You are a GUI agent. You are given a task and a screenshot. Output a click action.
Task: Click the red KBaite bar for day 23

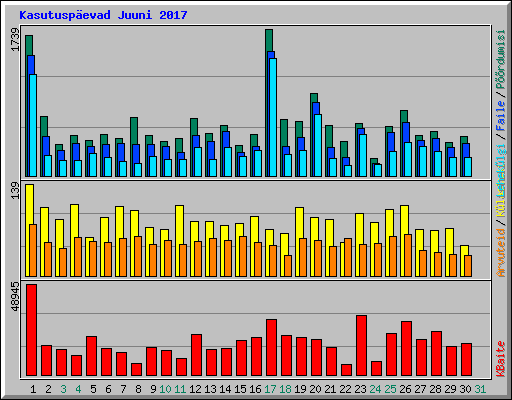click(x=362, y=346)
